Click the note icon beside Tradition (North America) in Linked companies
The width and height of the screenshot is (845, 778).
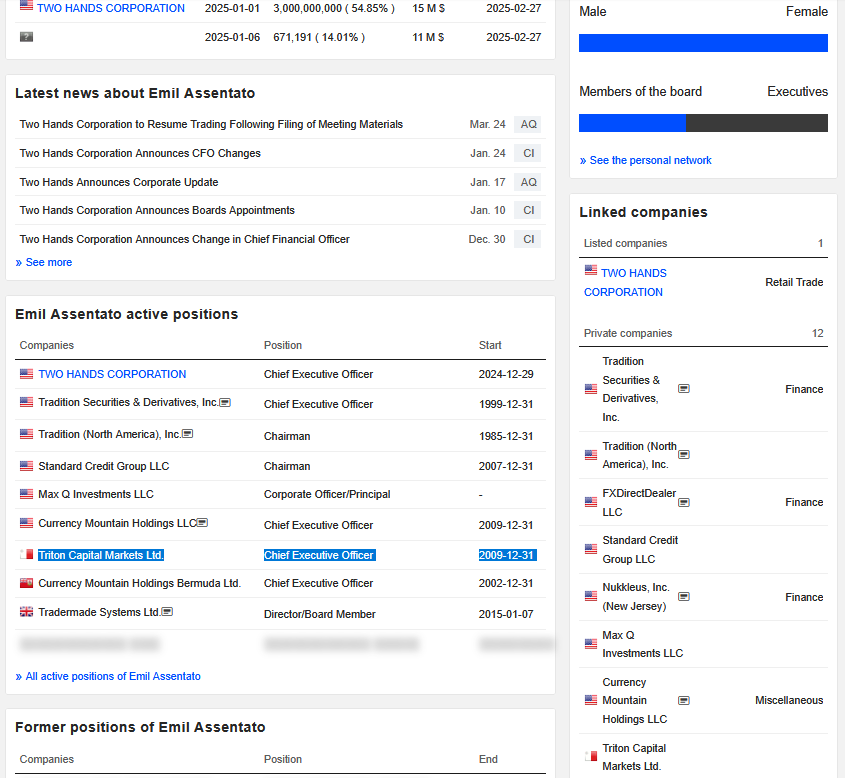point(684,455)
